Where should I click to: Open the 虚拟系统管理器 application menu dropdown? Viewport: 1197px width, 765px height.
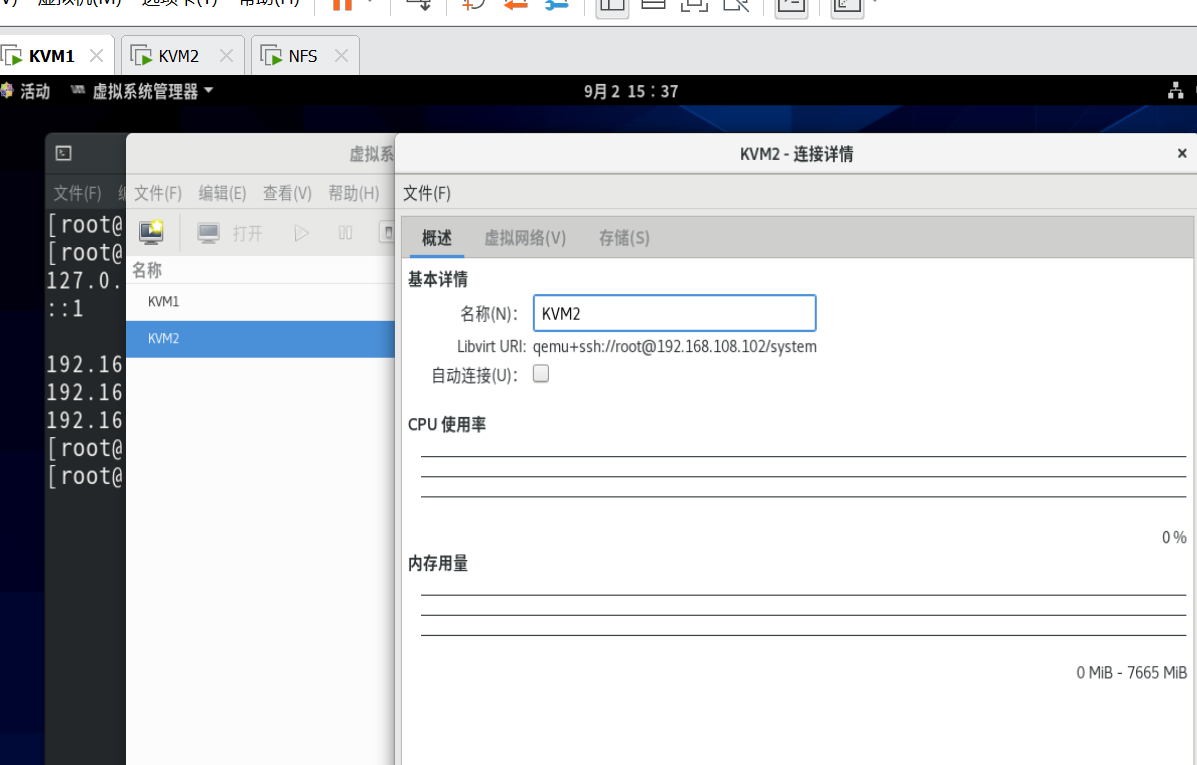(x=142, y=92)
